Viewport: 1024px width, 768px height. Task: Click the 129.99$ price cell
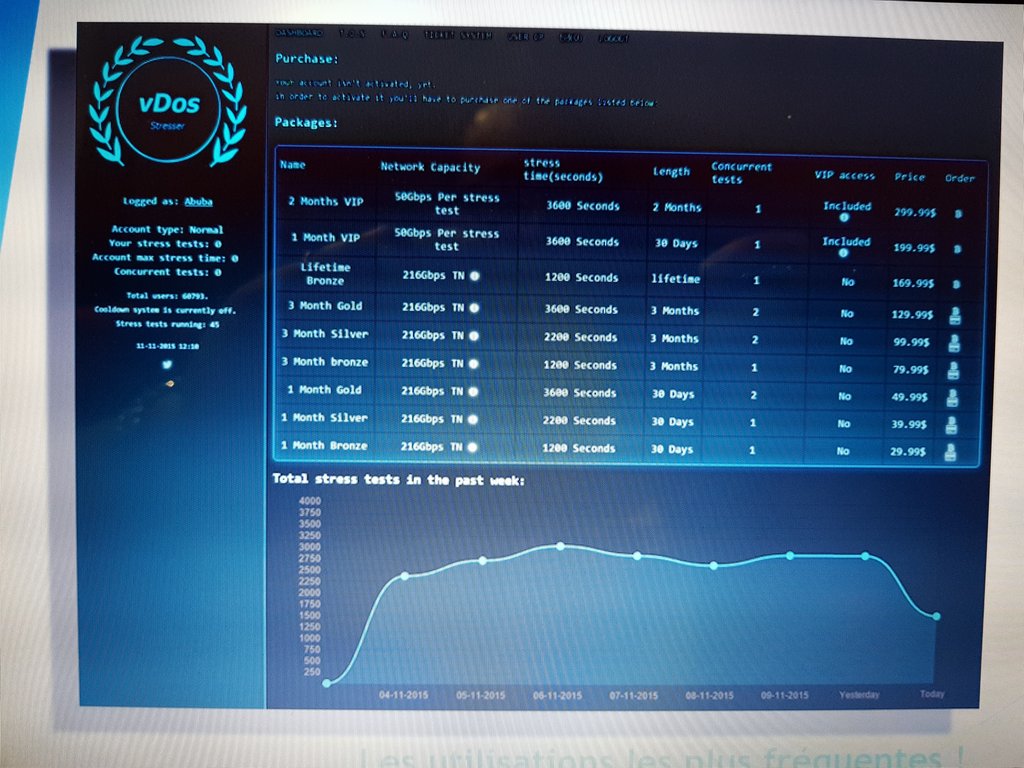click(x=912, y=315)
